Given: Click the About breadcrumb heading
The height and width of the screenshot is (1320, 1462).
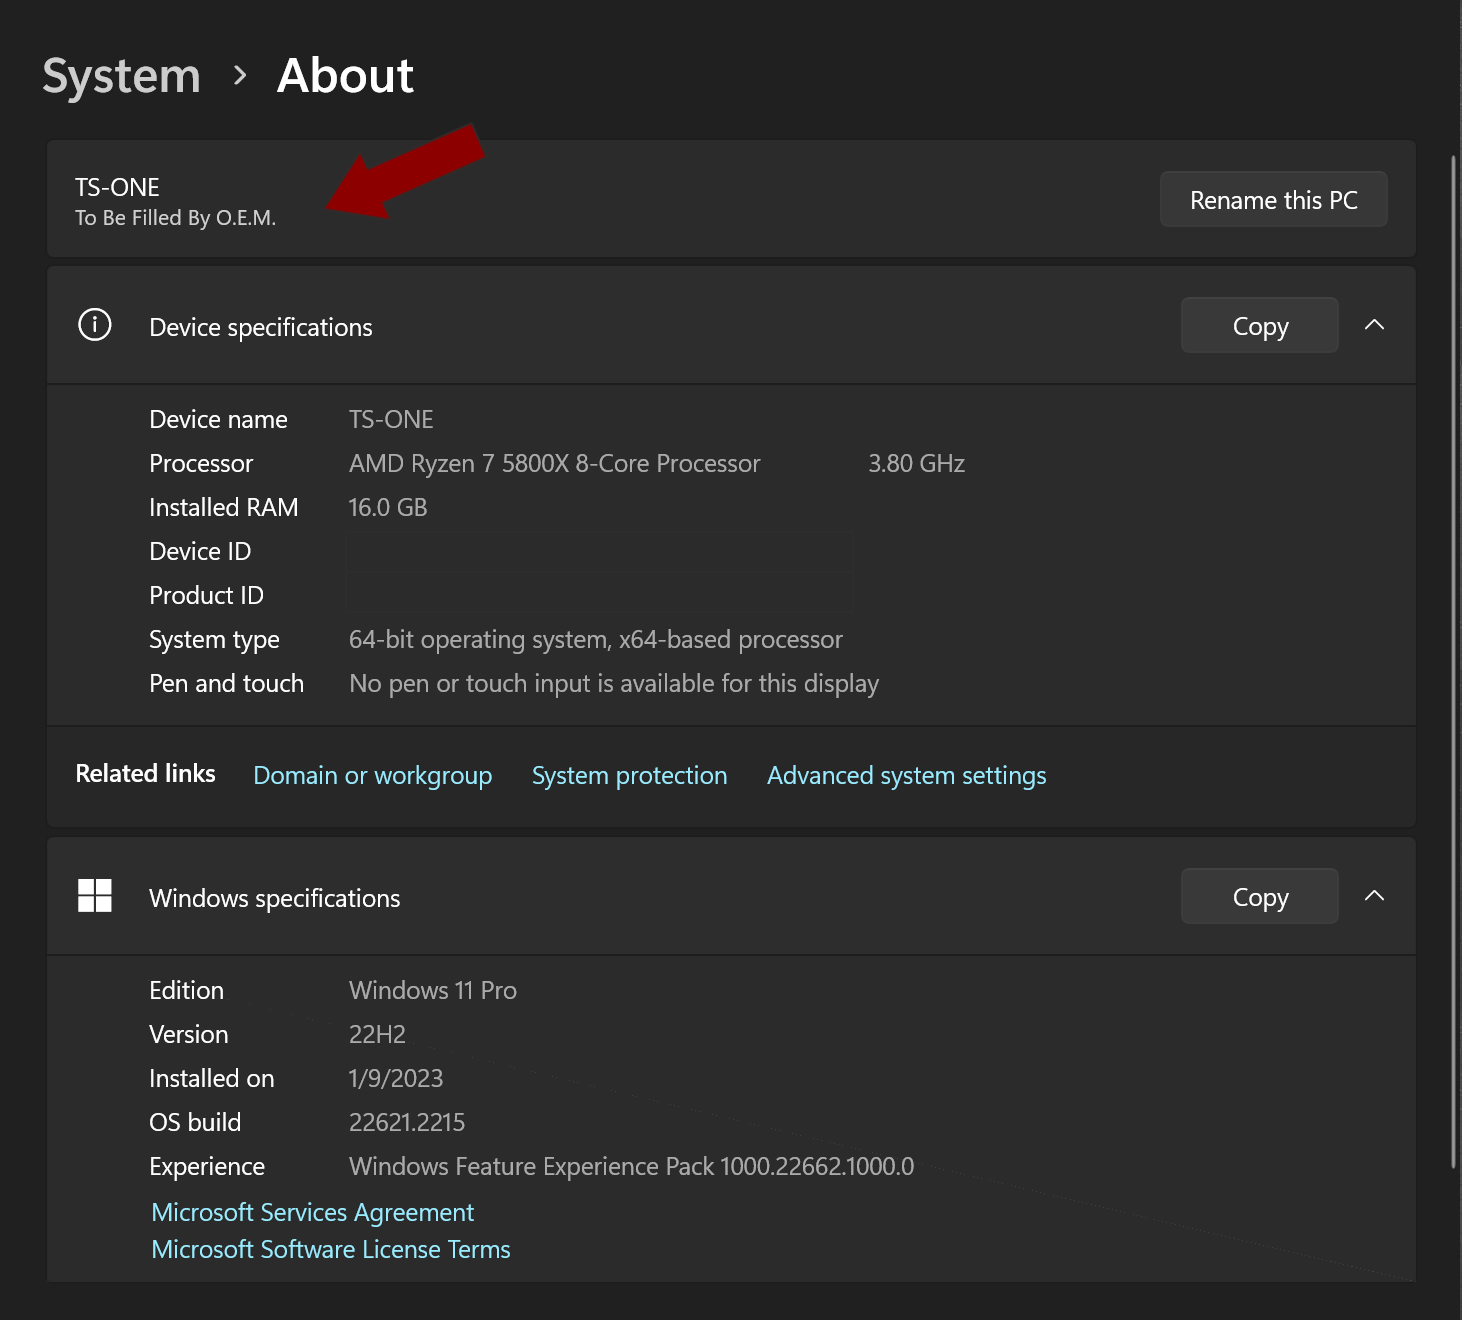Looking at the screenshot, I should tap(344, 75).
